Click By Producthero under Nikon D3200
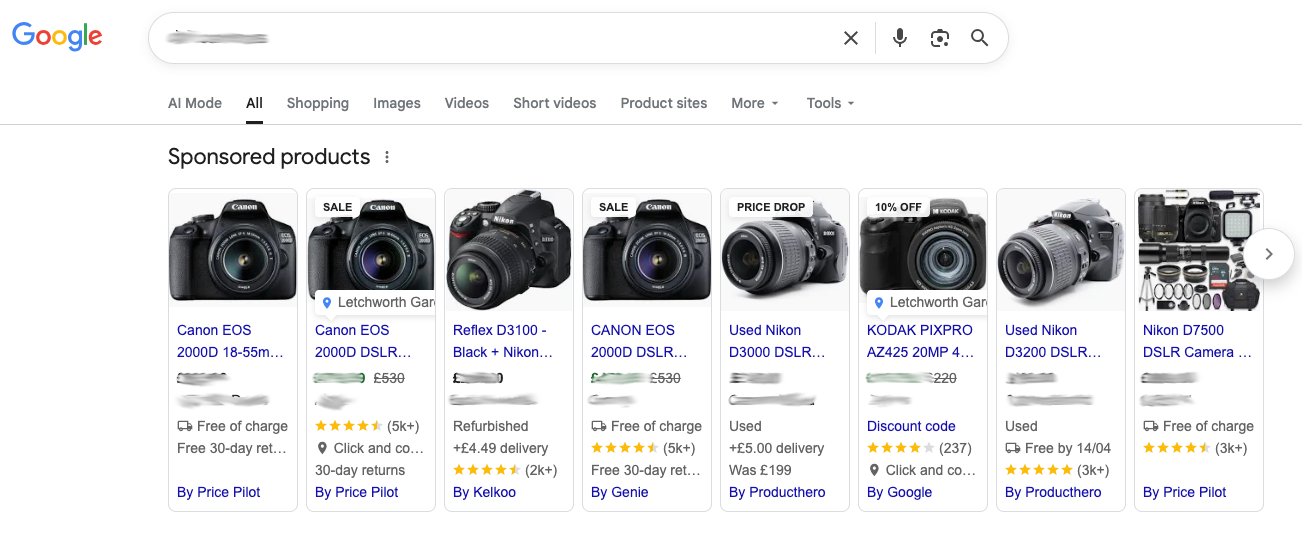 click(x=1054, y=492)
